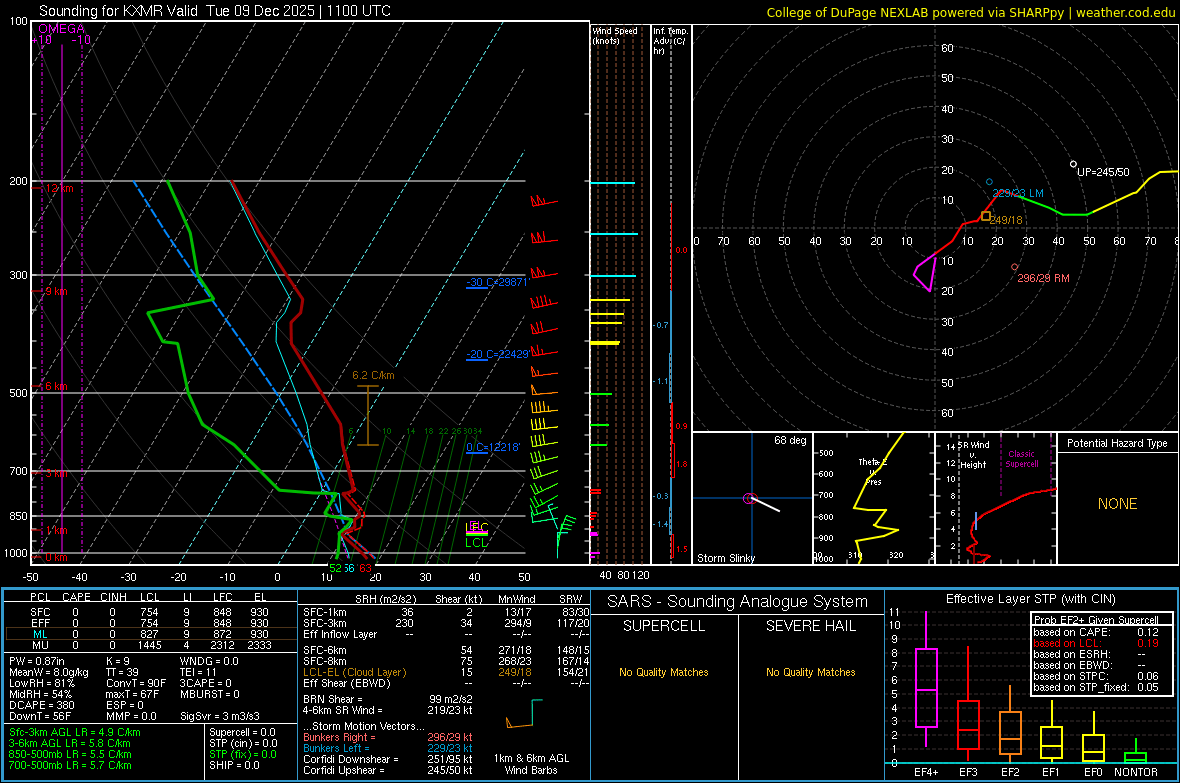Click the ConvT = 90F value
Image resolution: width=1180 pixels, height=783 pixels.
pyautogui.click(x=136, y=683)
